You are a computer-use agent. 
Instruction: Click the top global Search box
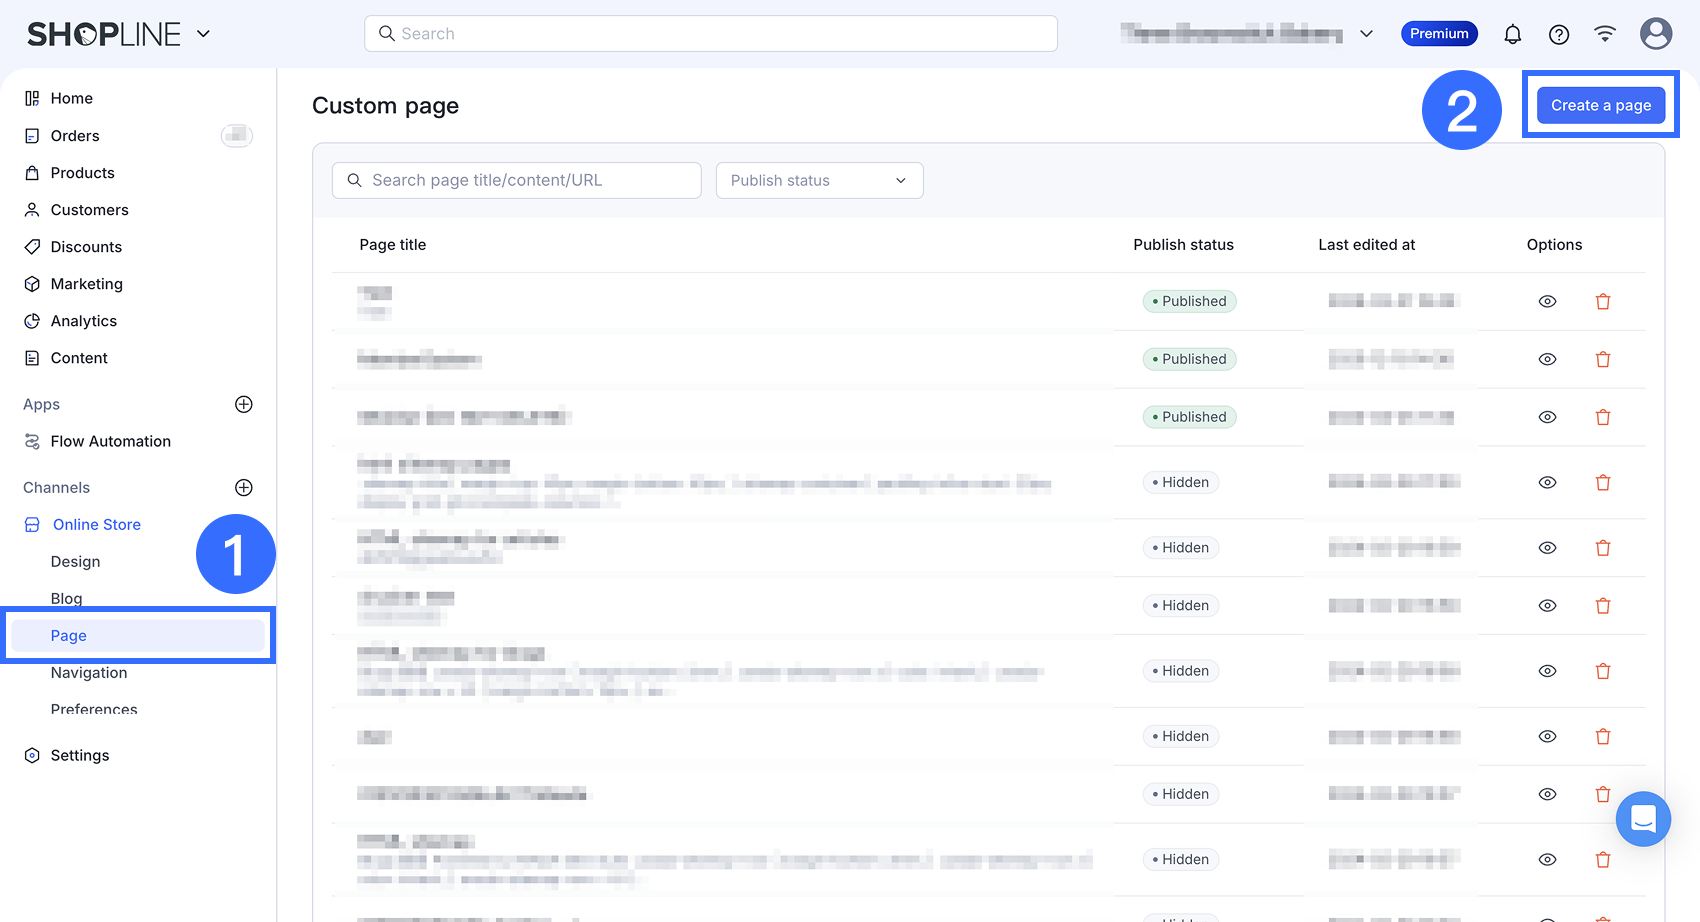[711, 34]
